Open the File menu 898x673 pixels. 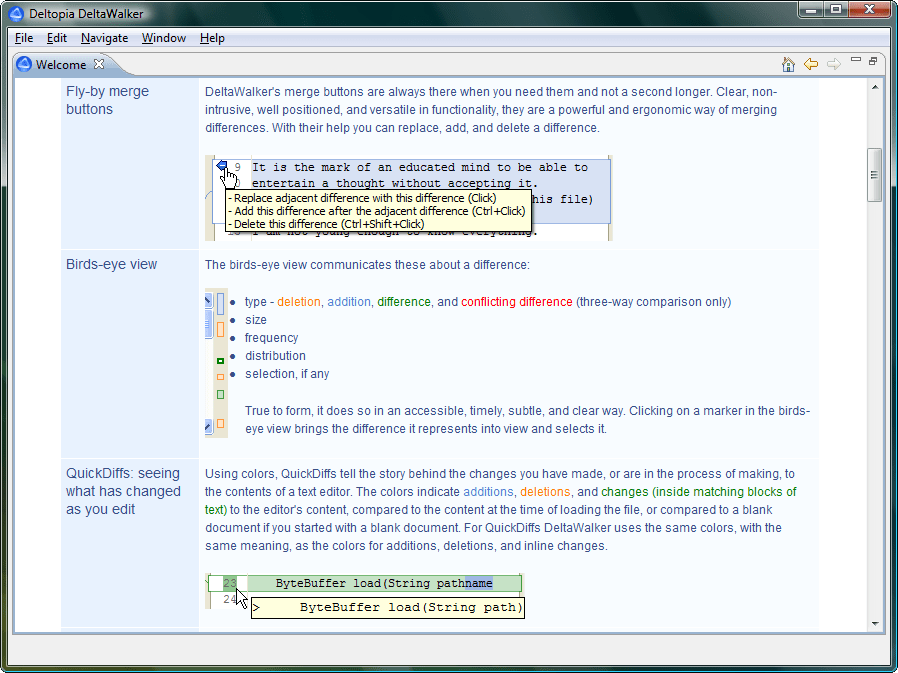pos(24,38)
